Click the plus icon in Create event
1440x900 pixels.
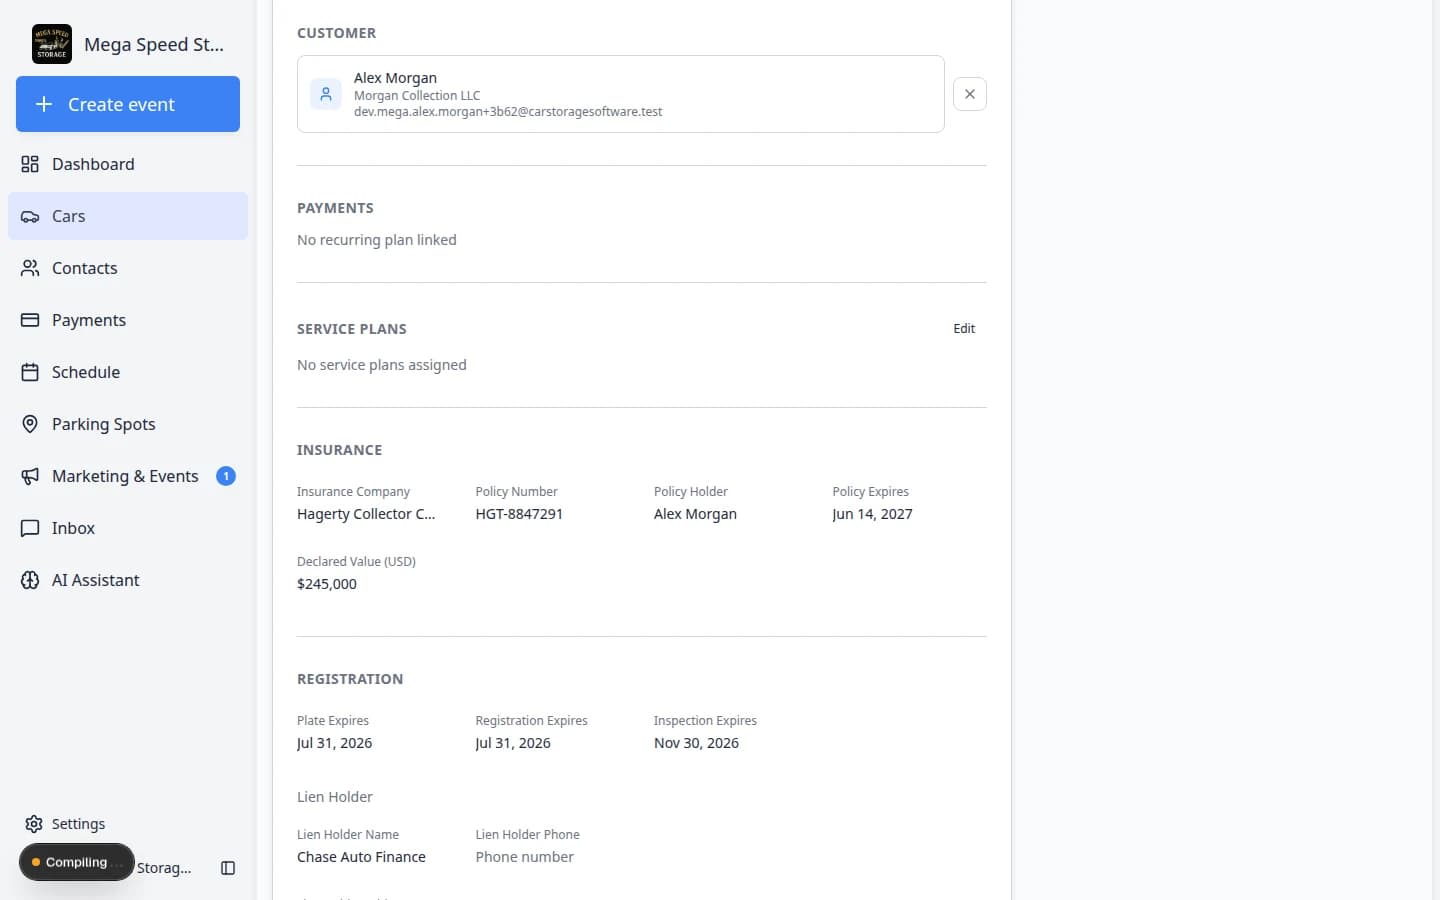44,104
